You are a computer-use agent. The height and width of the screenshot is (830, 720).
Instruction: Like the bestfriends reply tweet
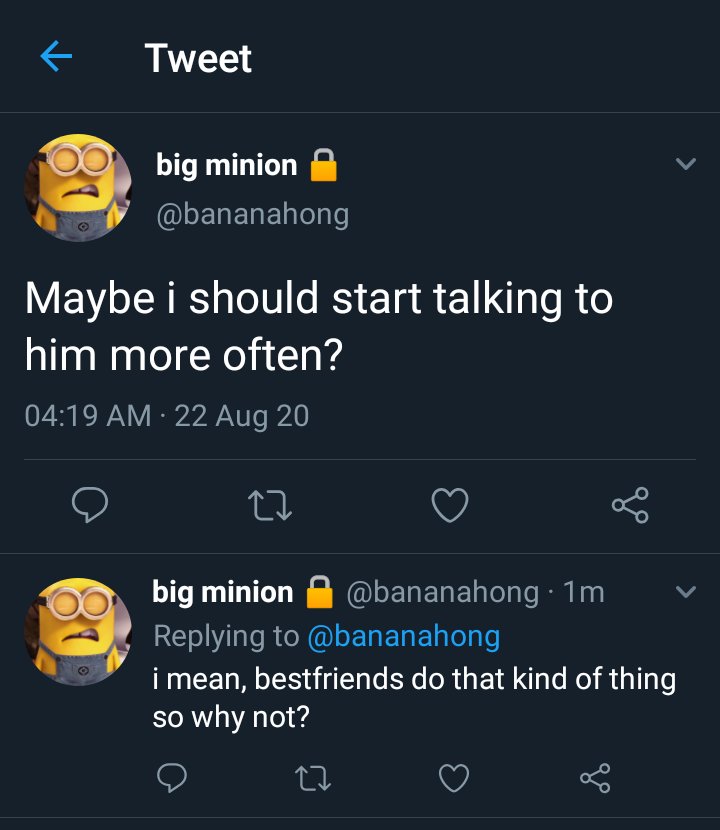point(454,778)
